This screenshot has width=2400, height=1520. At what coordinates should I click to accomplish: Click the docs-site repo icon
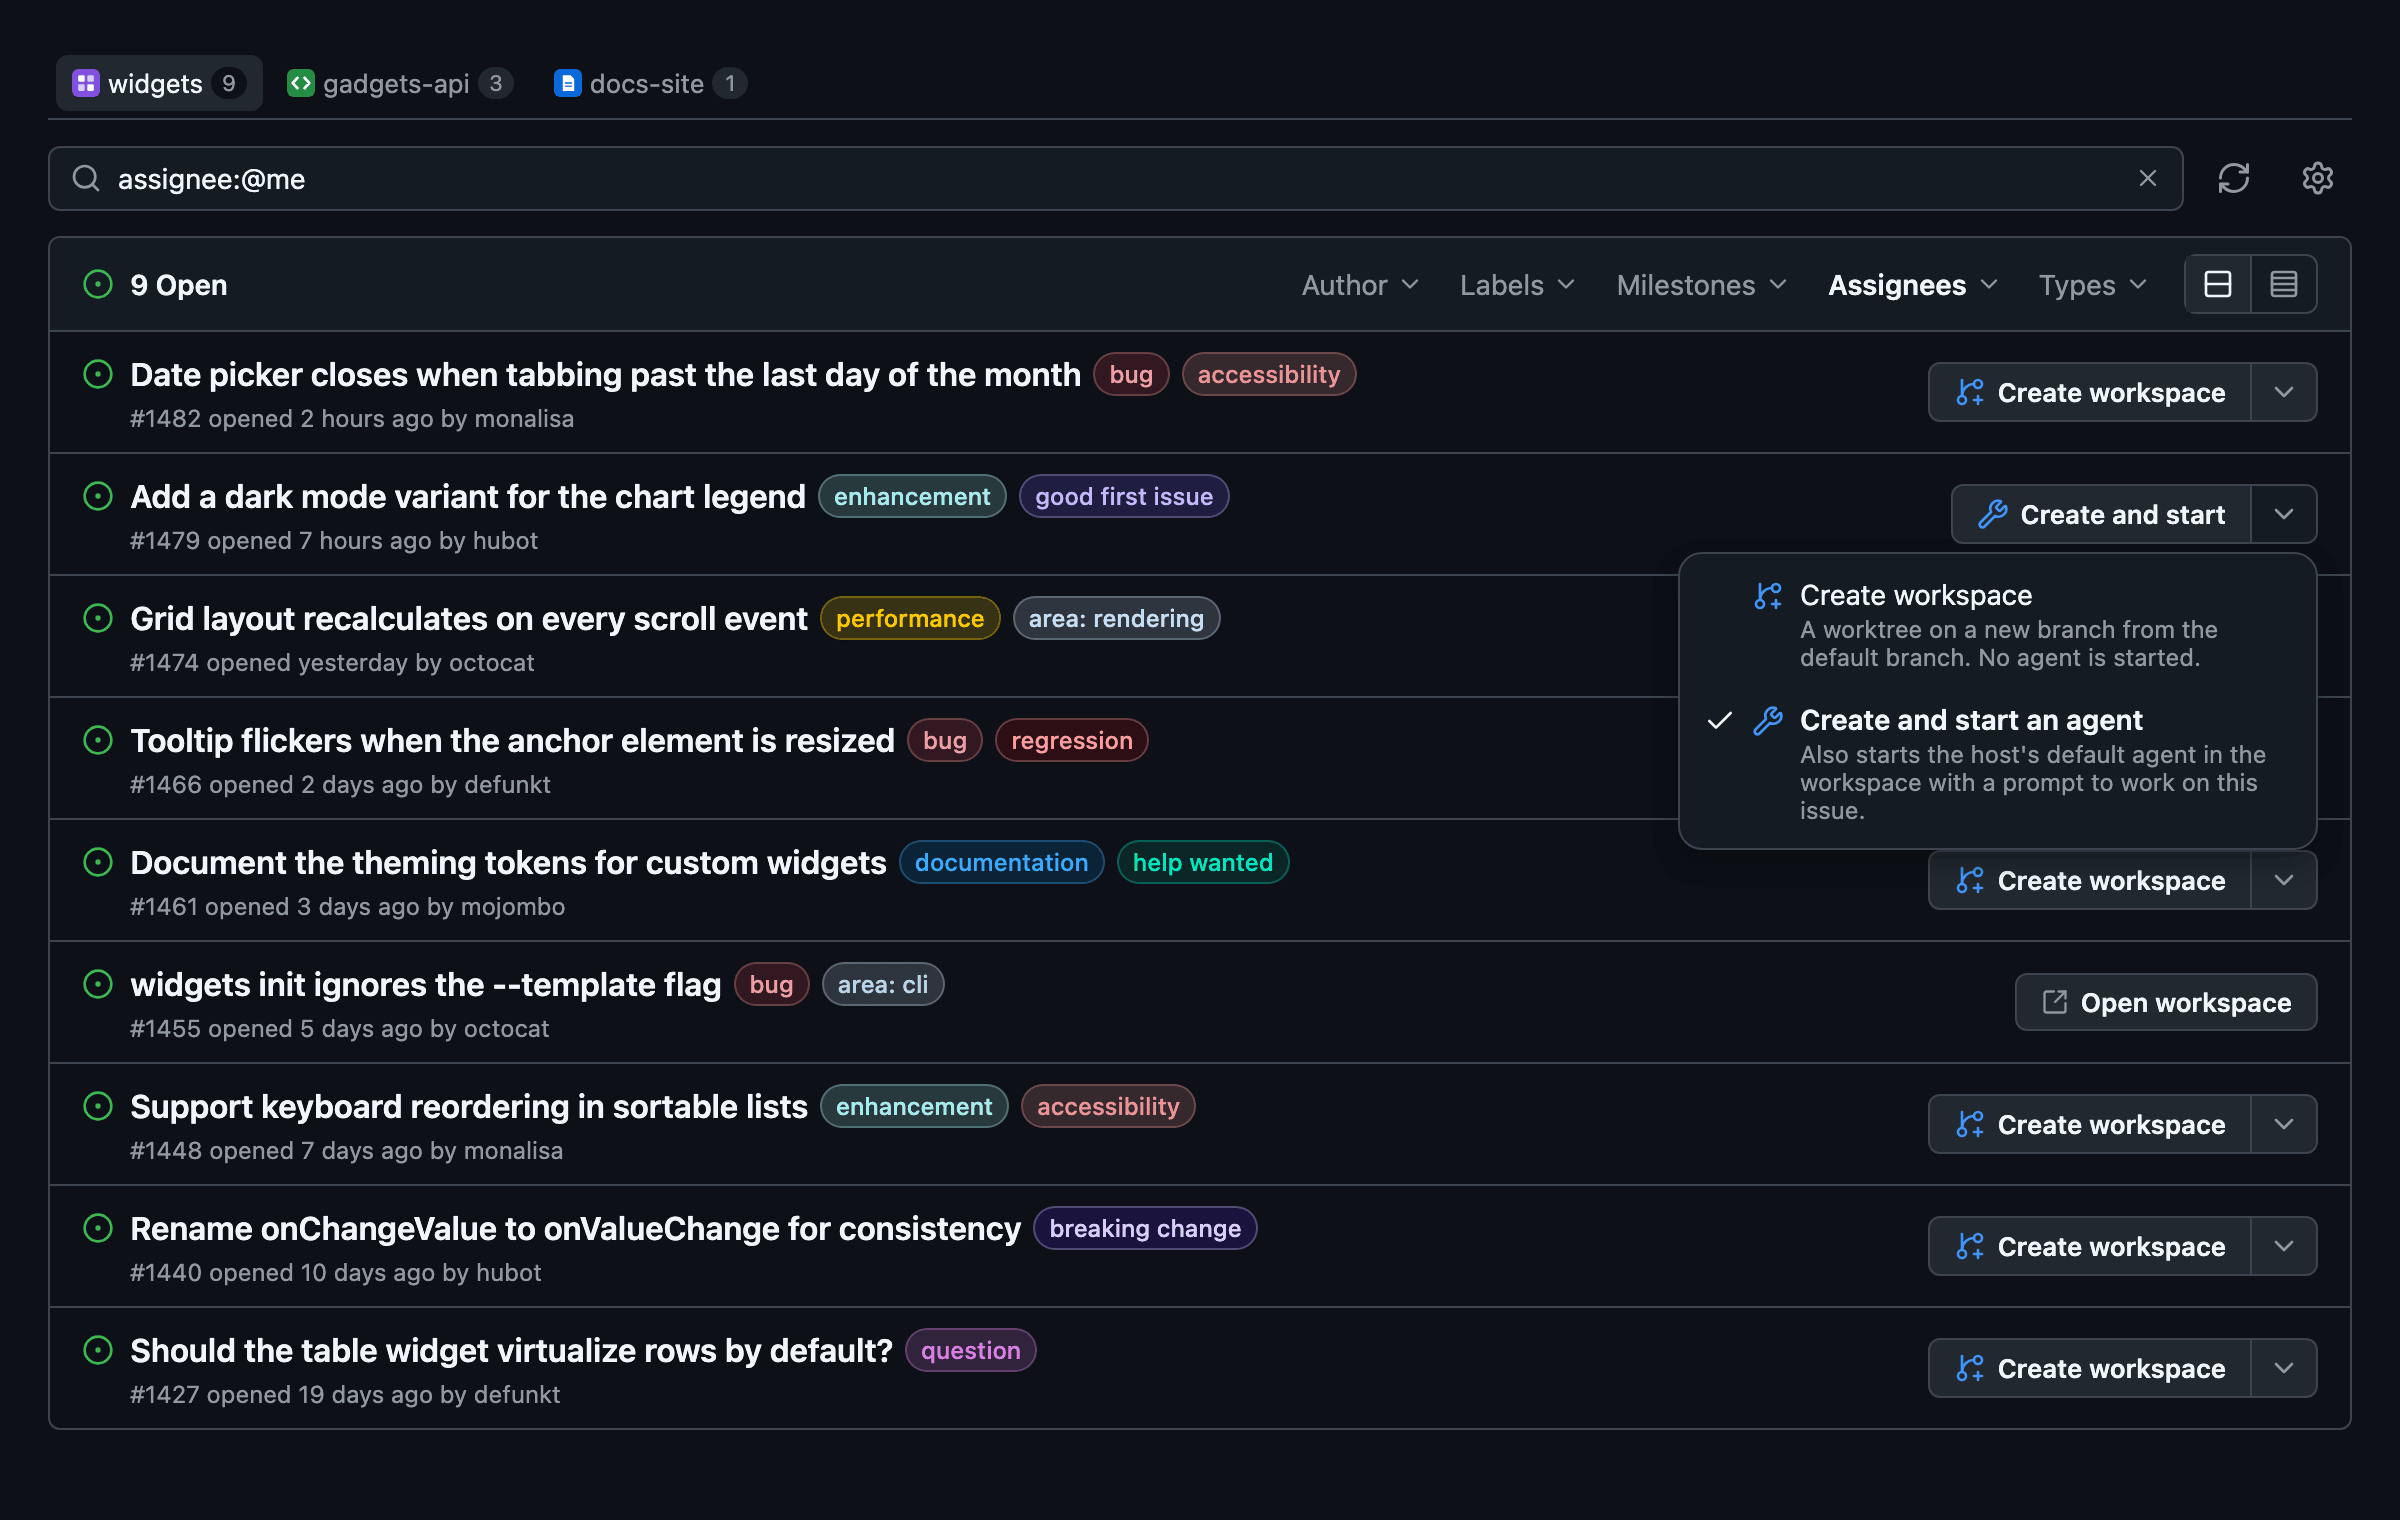pos(567,83)
